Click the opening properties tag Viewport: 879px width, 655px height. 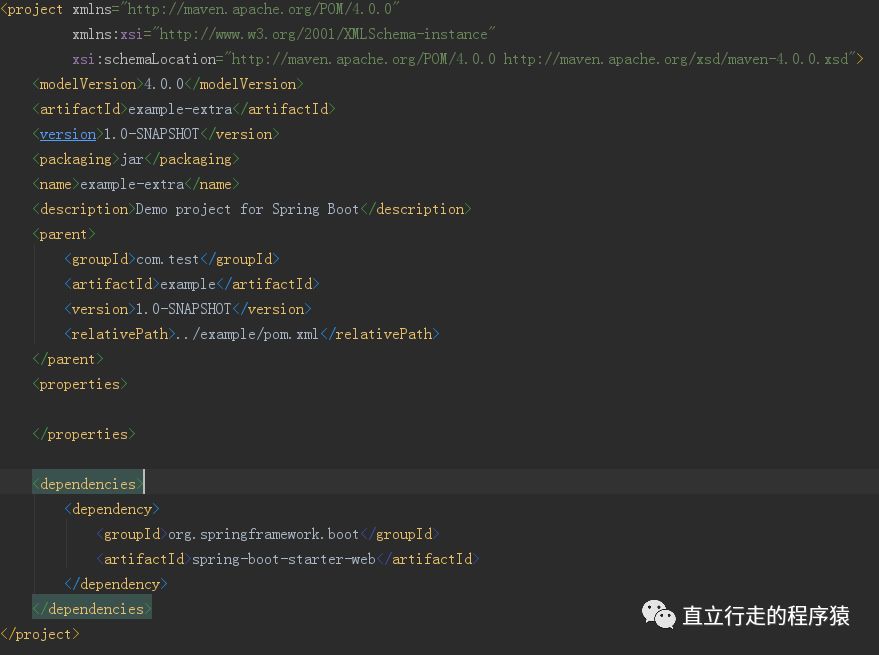(x=80, y=384)
